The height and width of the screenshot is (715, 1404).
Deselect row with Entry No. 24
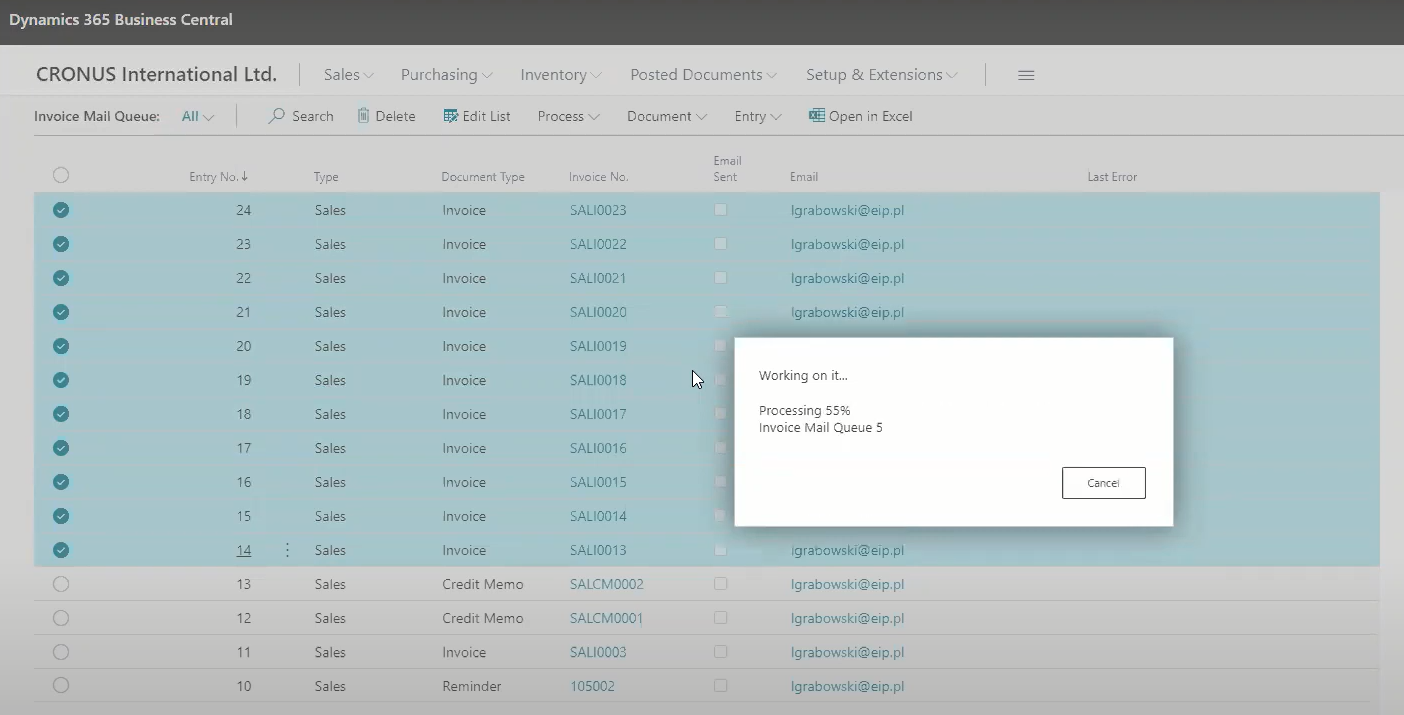coord(61,210)
